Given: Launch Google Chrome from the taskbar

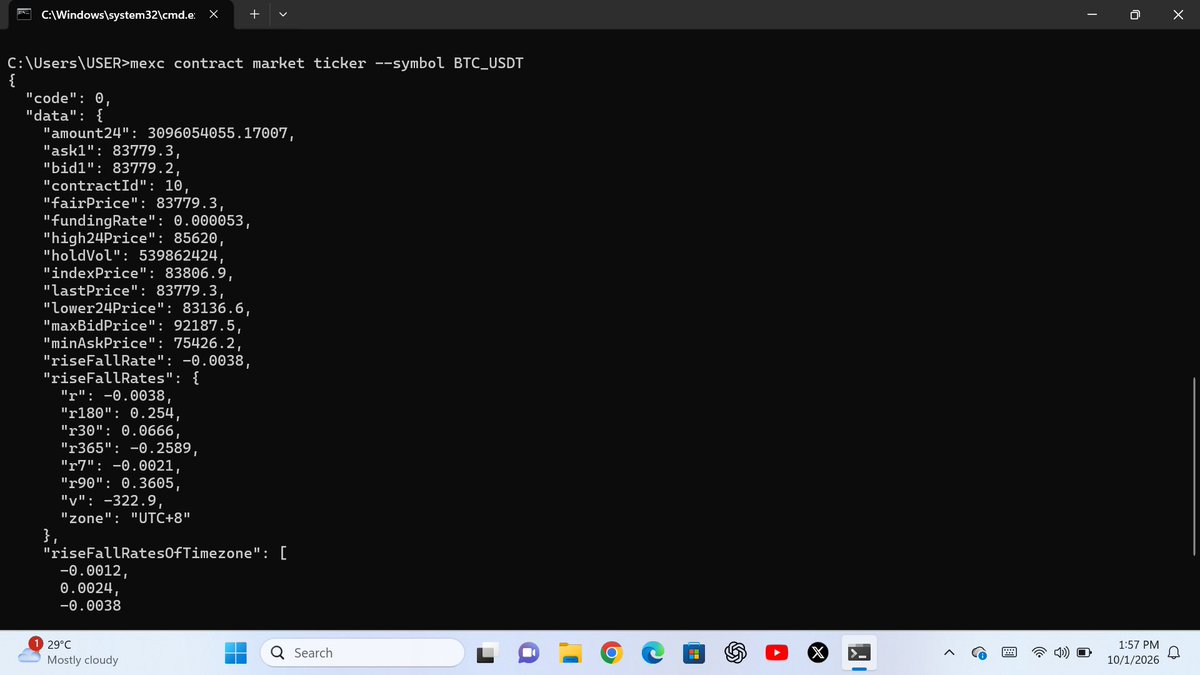Looking at the screenshot, I should [611, 653].
